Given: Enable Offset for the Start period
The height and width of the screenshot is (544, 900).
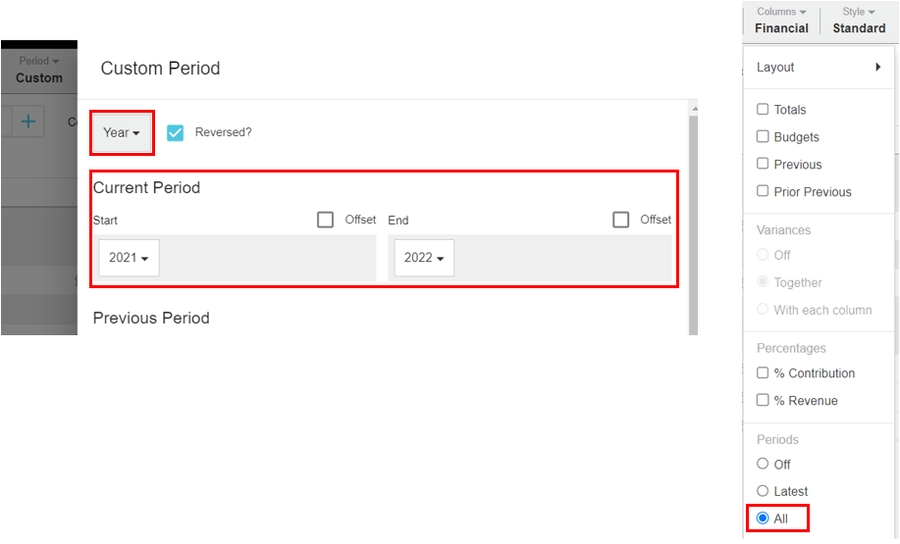Looking at the screenshot, I should click(x=325, y=220).
